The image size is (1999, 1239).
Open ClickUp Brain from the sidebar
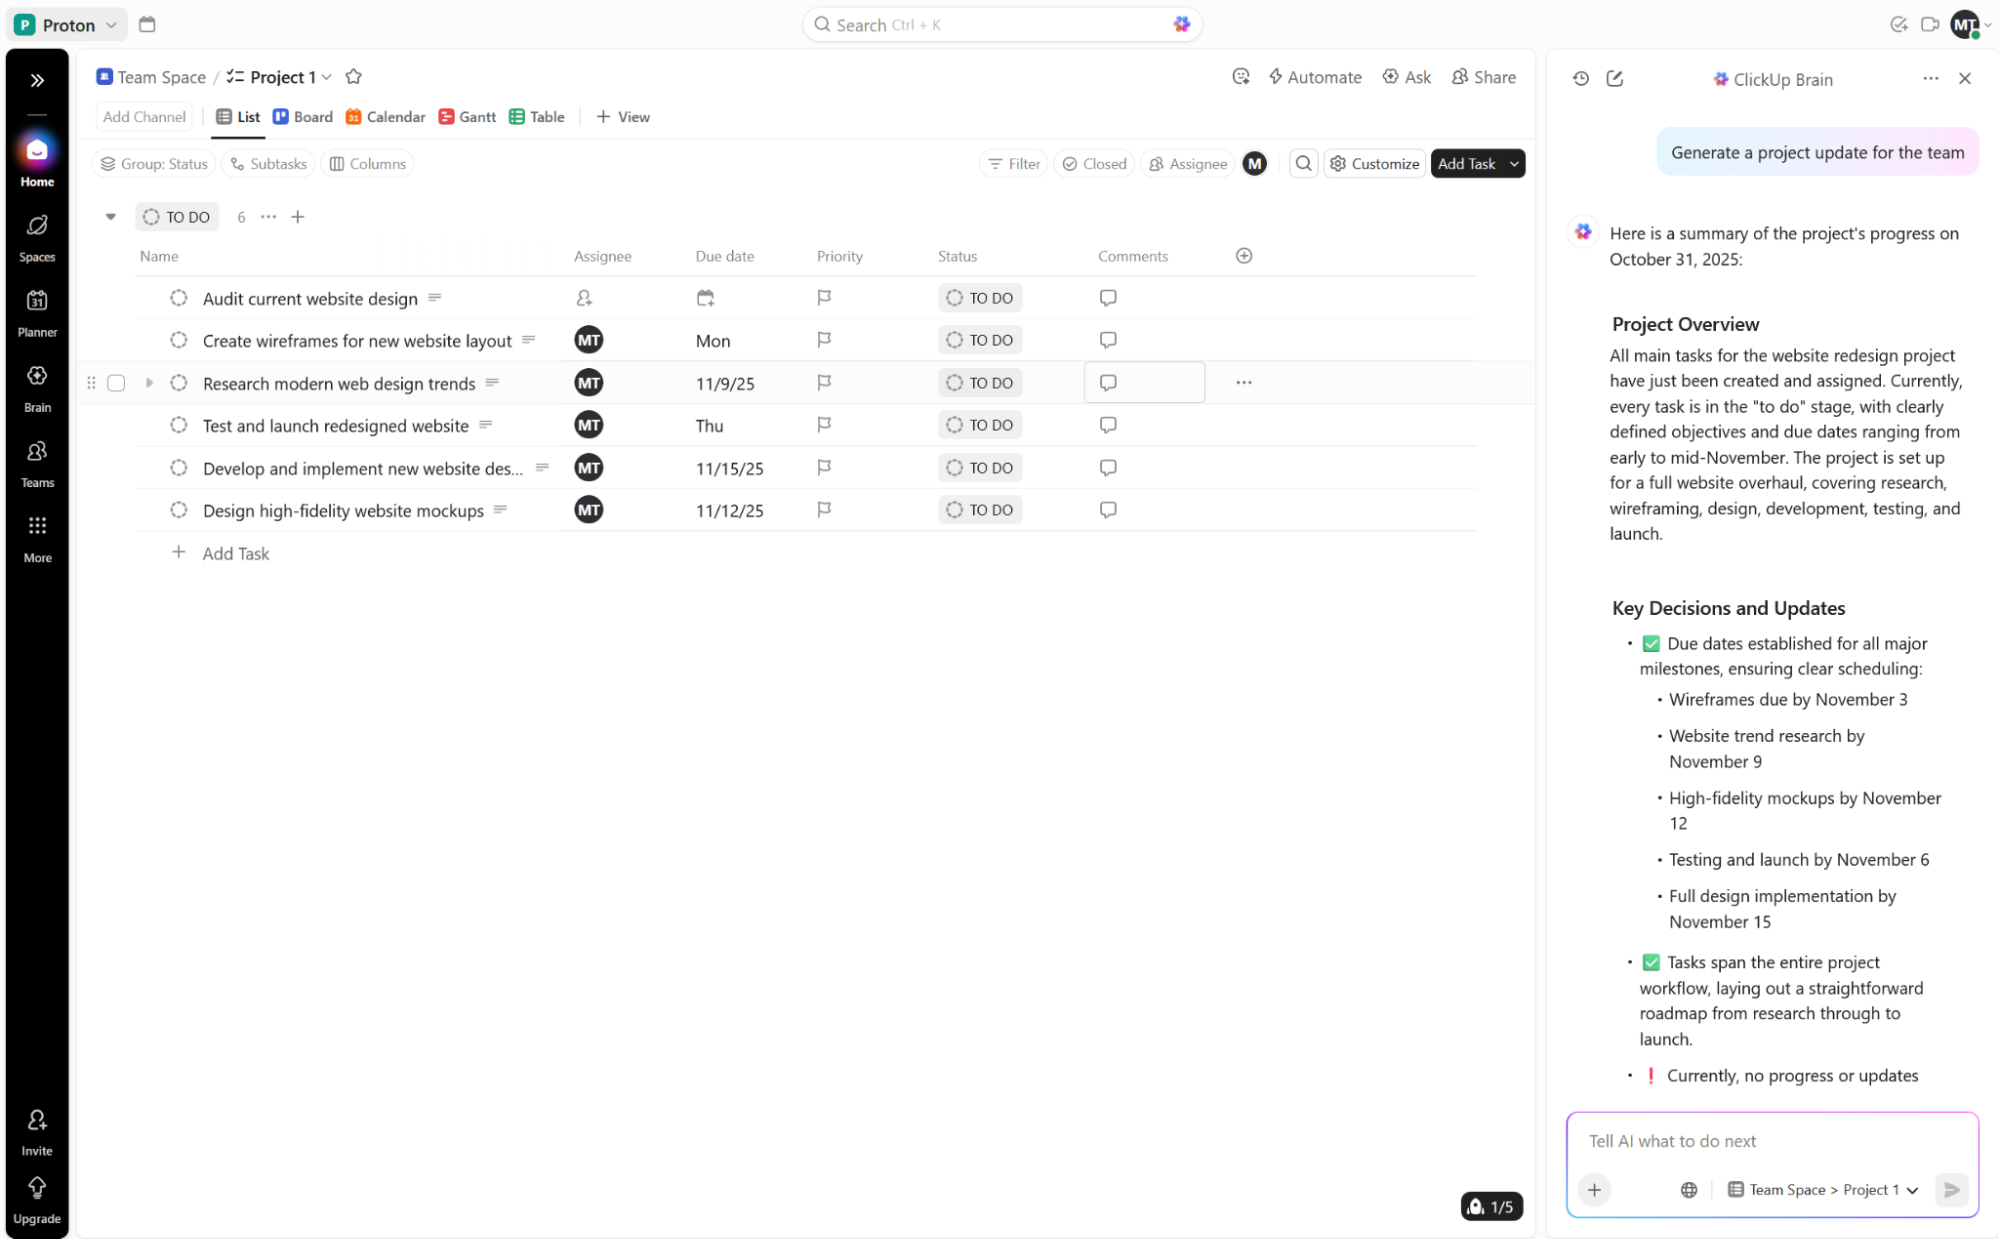37,385
